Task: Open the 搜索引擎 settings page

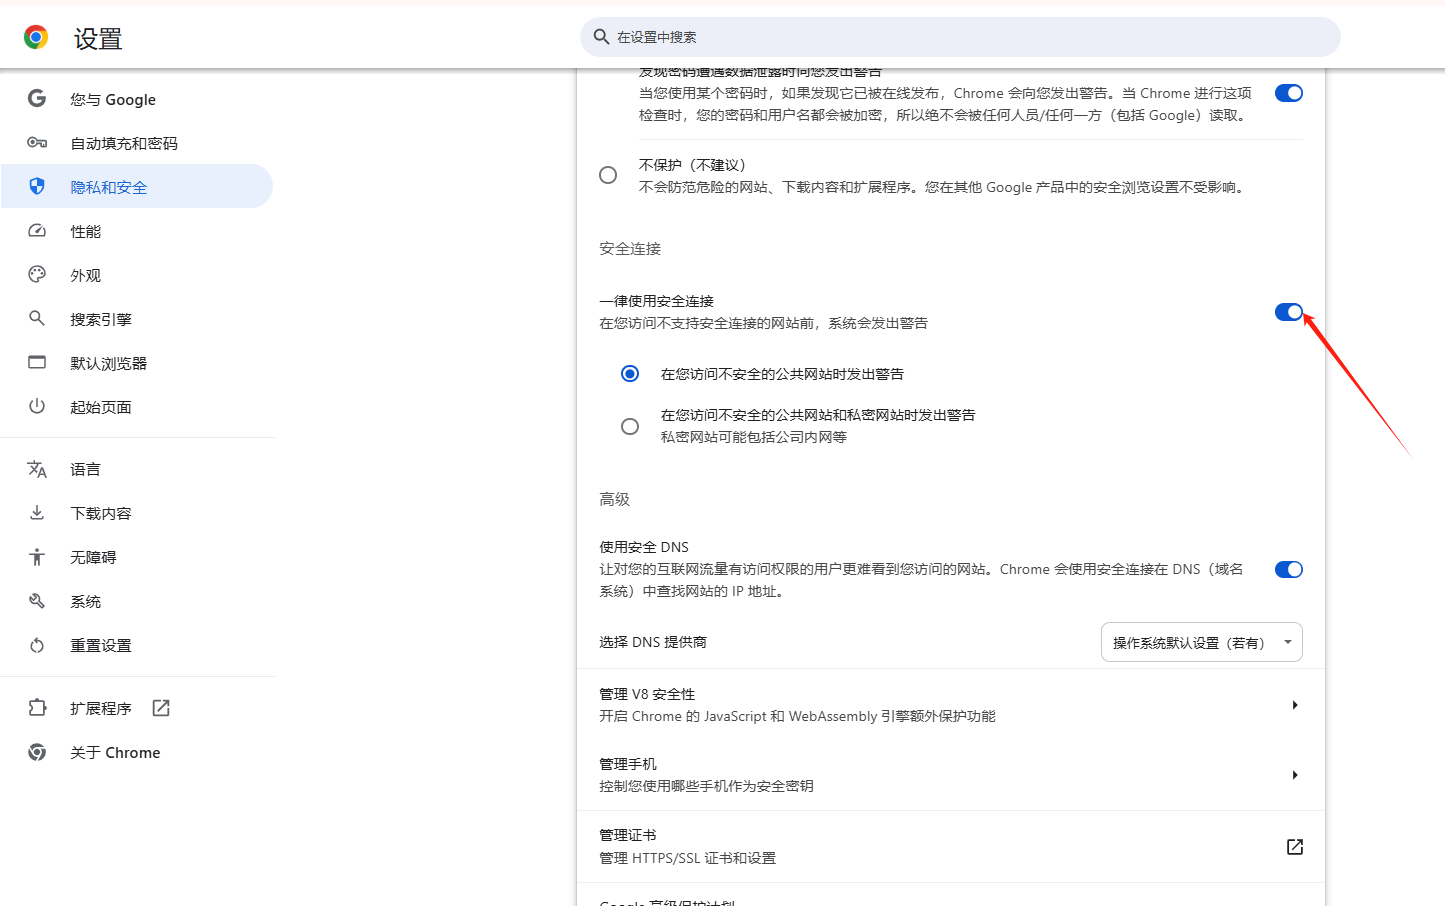Action: point(137,319)
